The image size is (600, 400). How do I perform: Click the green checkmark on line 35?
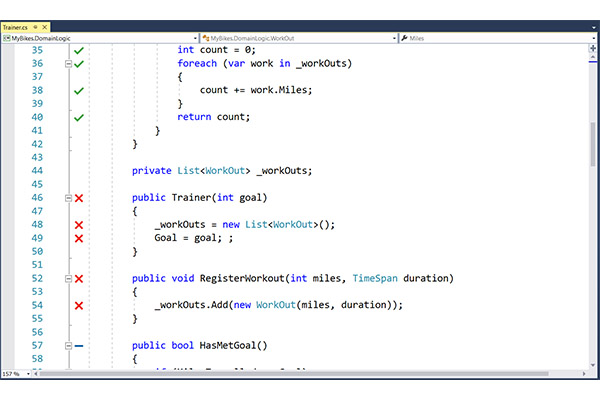tap(79, 50)
